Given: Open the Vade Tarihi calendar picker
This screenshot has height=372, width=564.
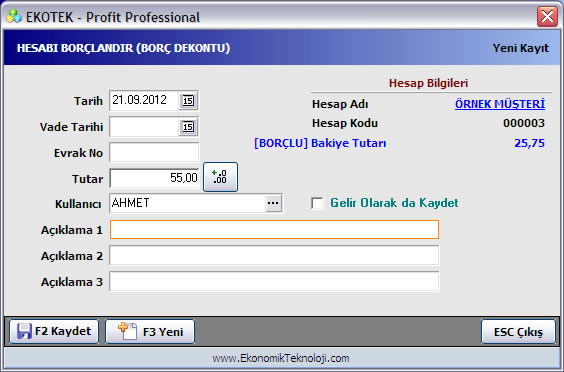Looking at the screenshot, I should tap(188, 127).
